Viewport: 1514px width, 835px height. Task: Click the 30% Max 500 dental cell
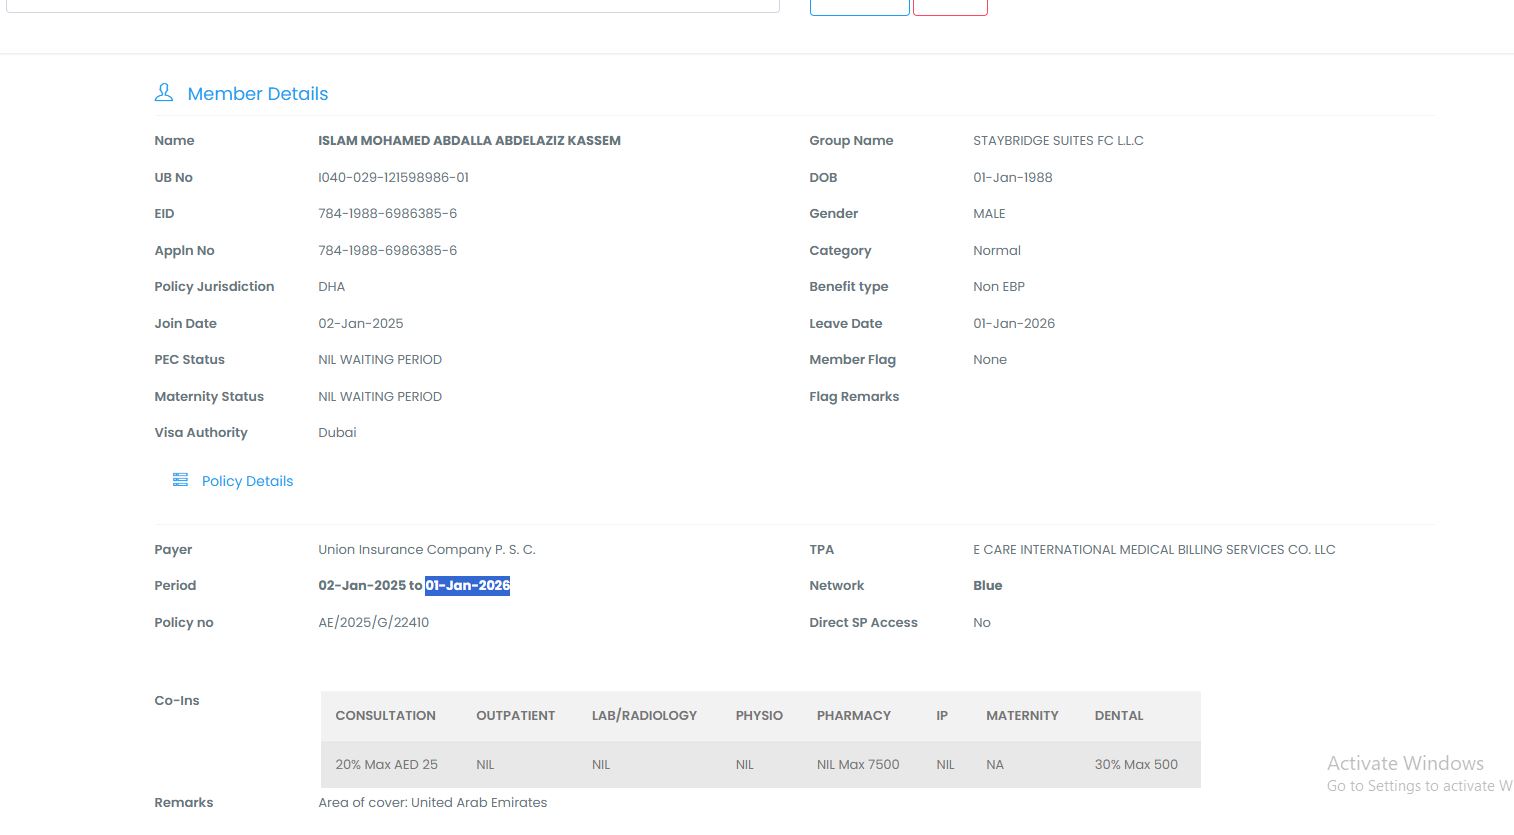(1136, 765)
